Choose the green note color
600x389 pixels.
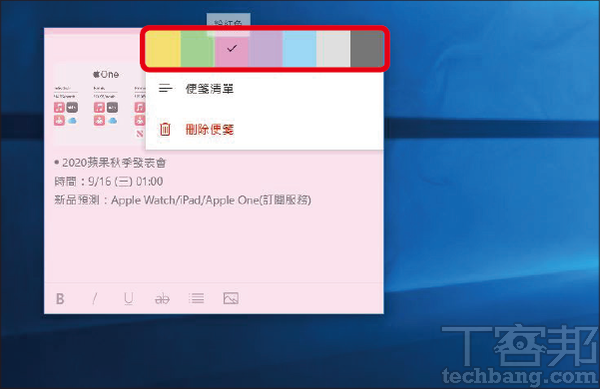click(197, 49)
